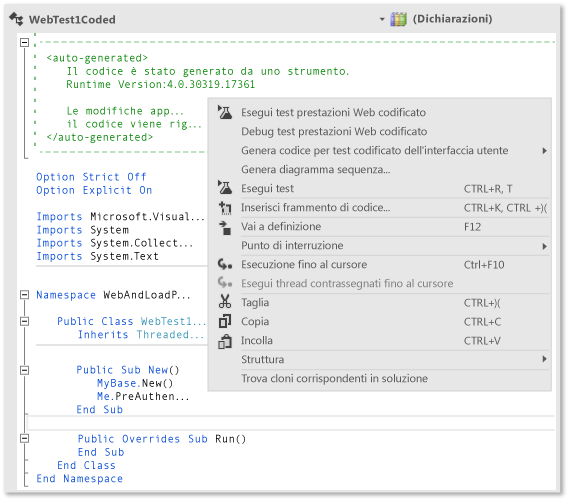Open the WebTest1Coded dropdown arrow
569x501 pixels.
click(x=382, y=19)
